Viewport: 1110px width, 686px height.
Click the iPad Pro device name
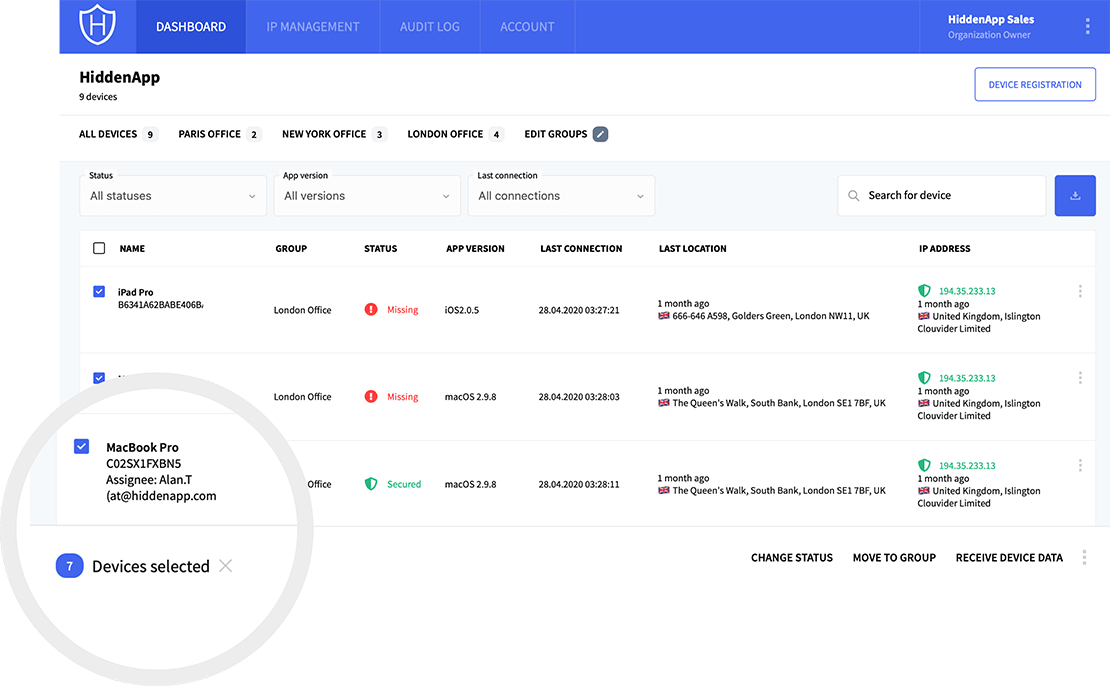coord(135,292)
